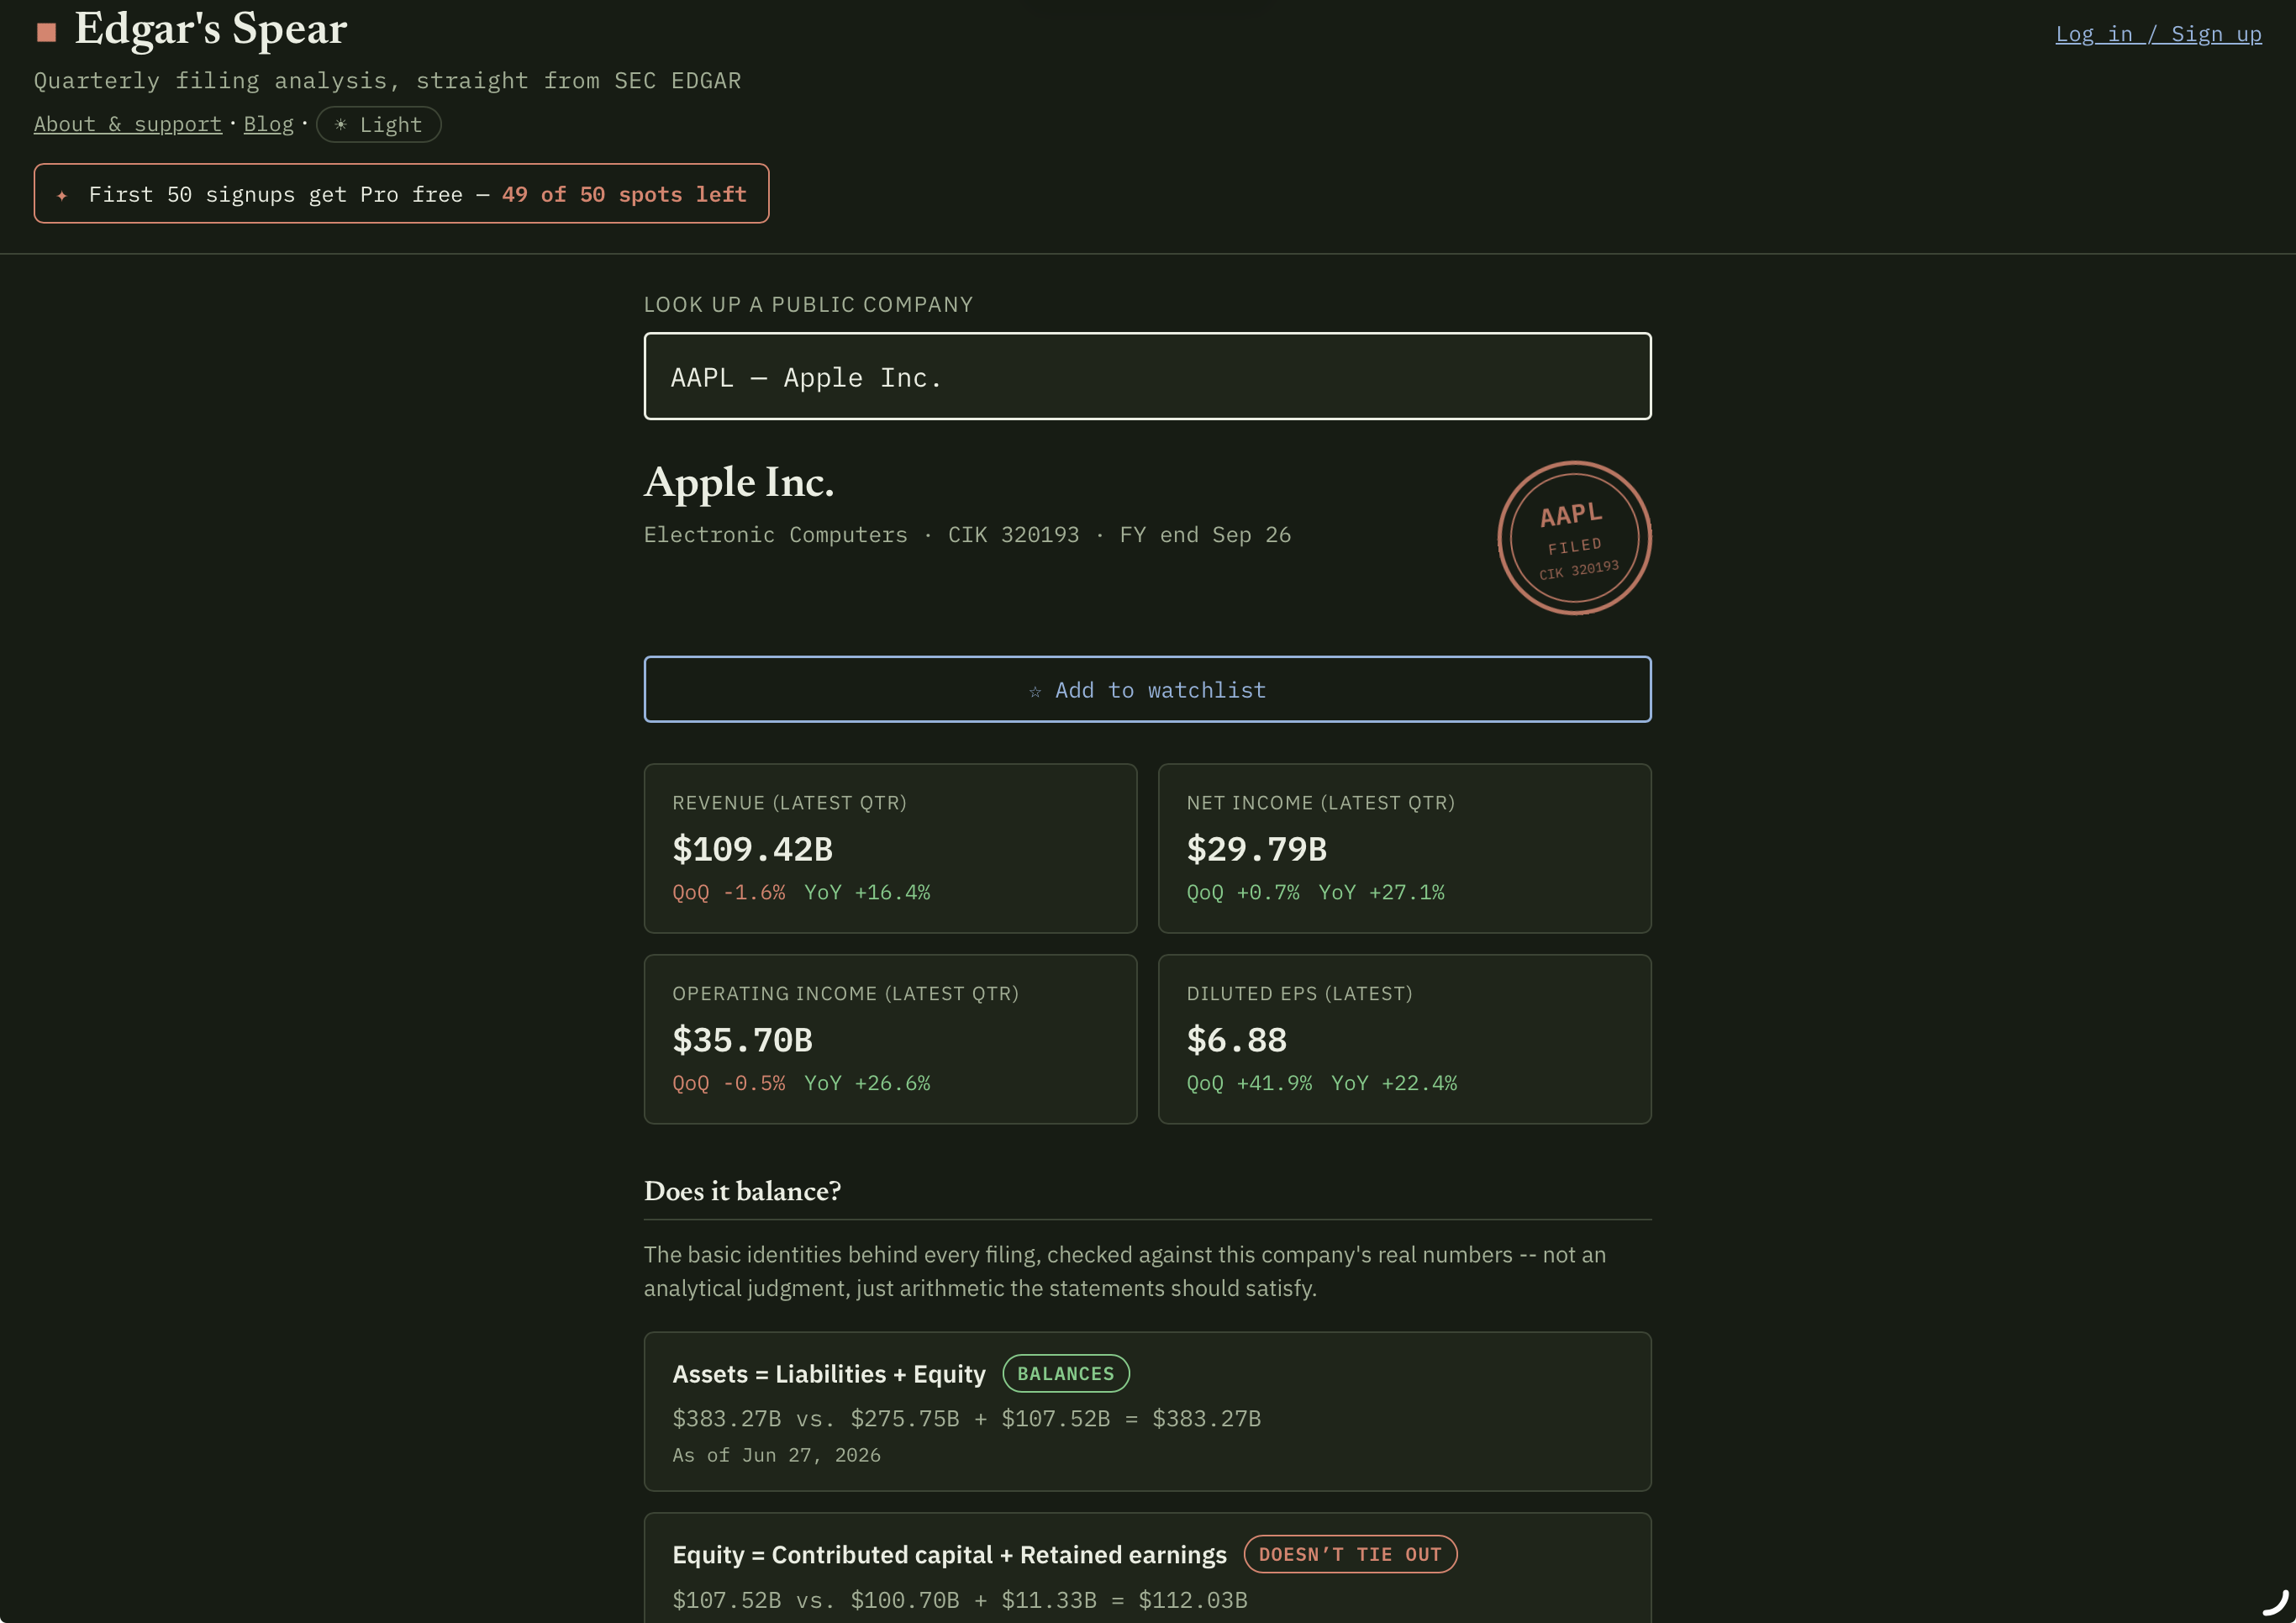Viewport: 2296px width, 1623px height.
Task: Open the Blog link
Action: coord(269,124)
